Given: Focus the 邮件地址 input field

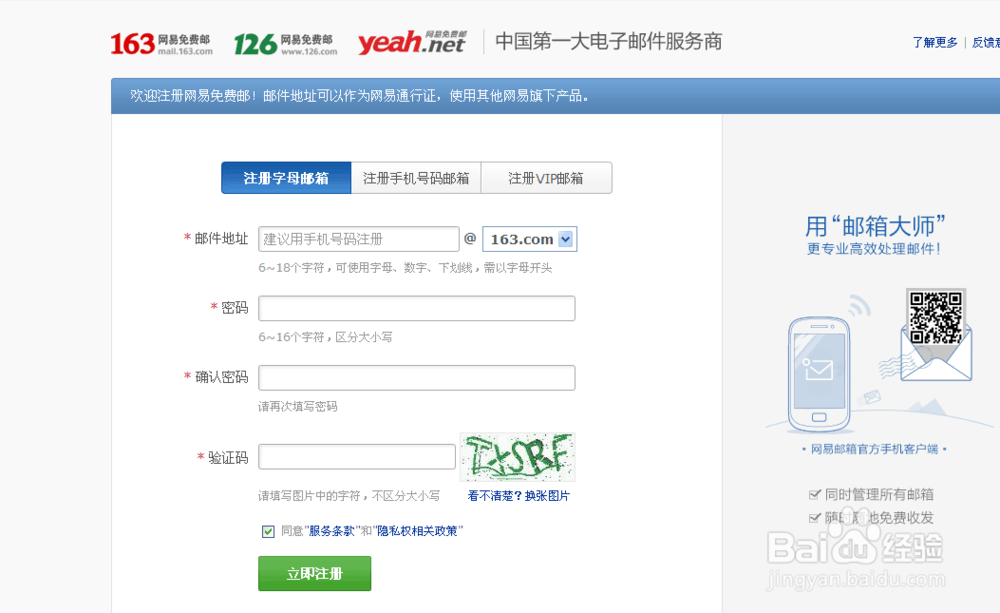Looking at the screenshot, I should point(358,239).
